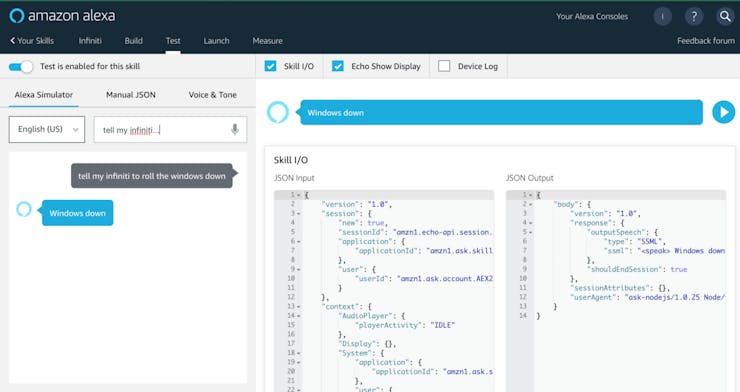Click the "shouldEndSession": true line
740x392 pixels.
click(x=637, y=269)
